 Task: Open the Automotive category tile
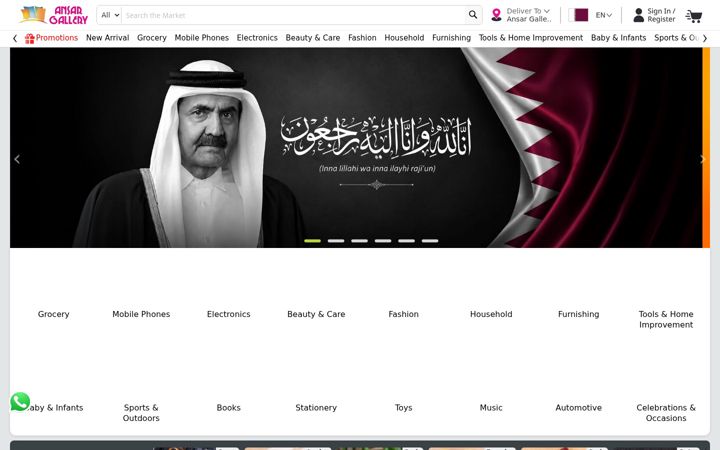point(579,407)
